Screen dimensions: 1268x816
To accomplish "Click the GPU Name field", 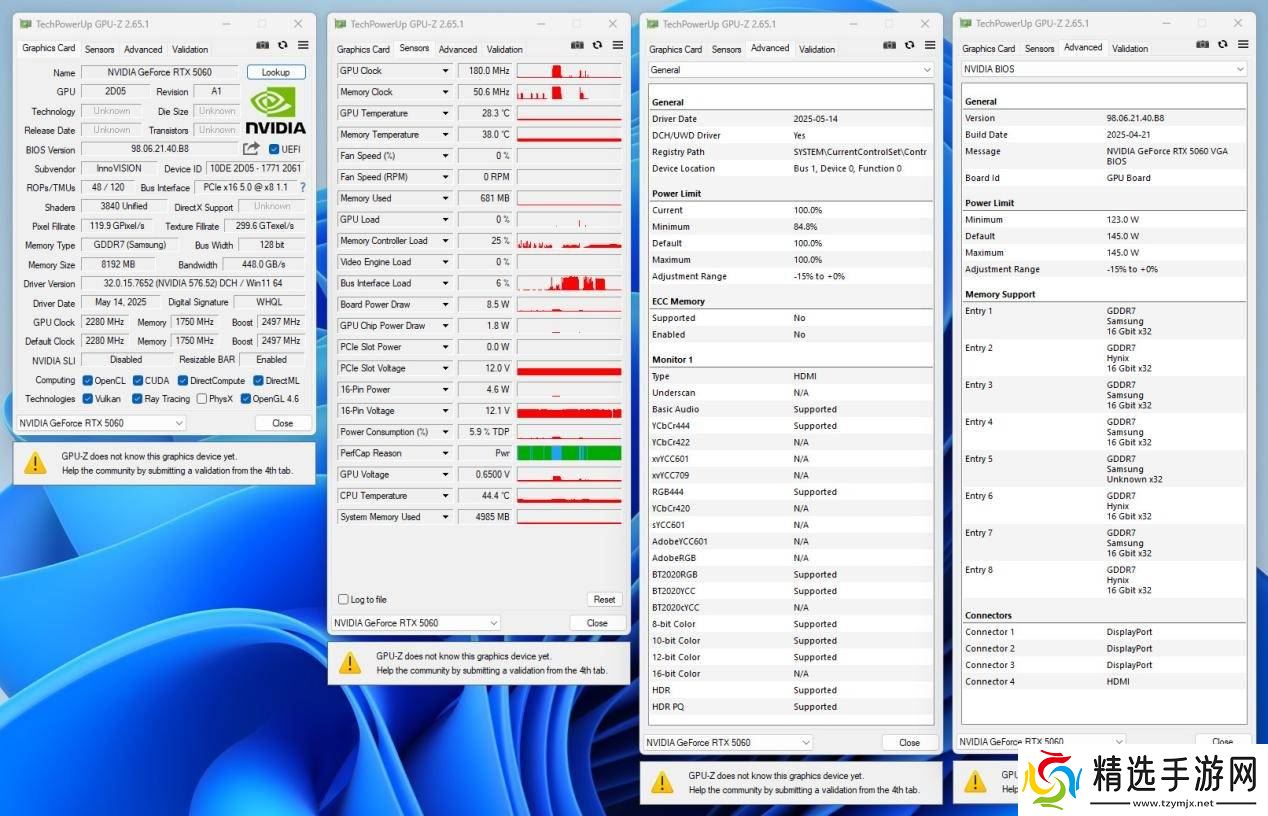I will [160, 72].
